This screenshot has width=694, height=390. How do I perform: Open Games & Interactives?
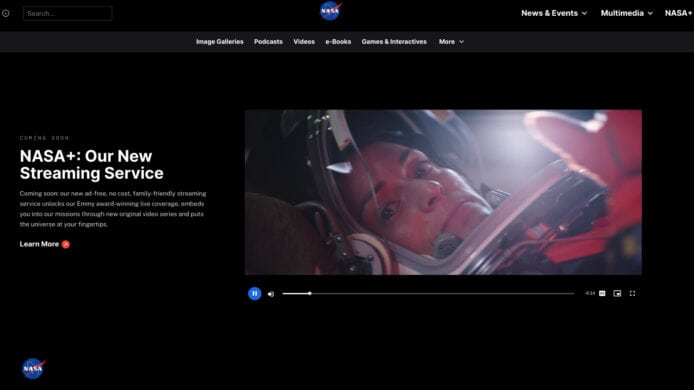click(394, 42)
